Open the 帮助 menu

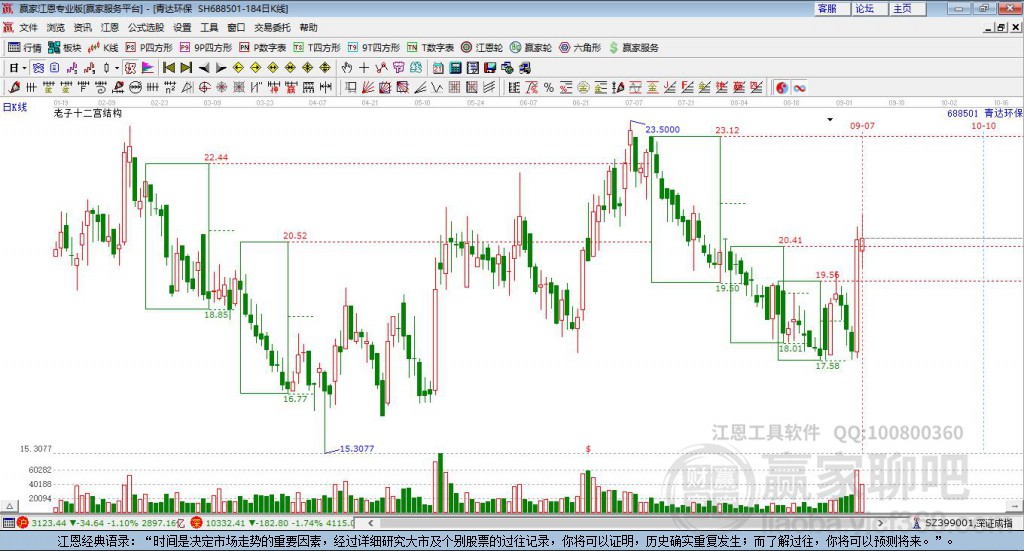308,27
